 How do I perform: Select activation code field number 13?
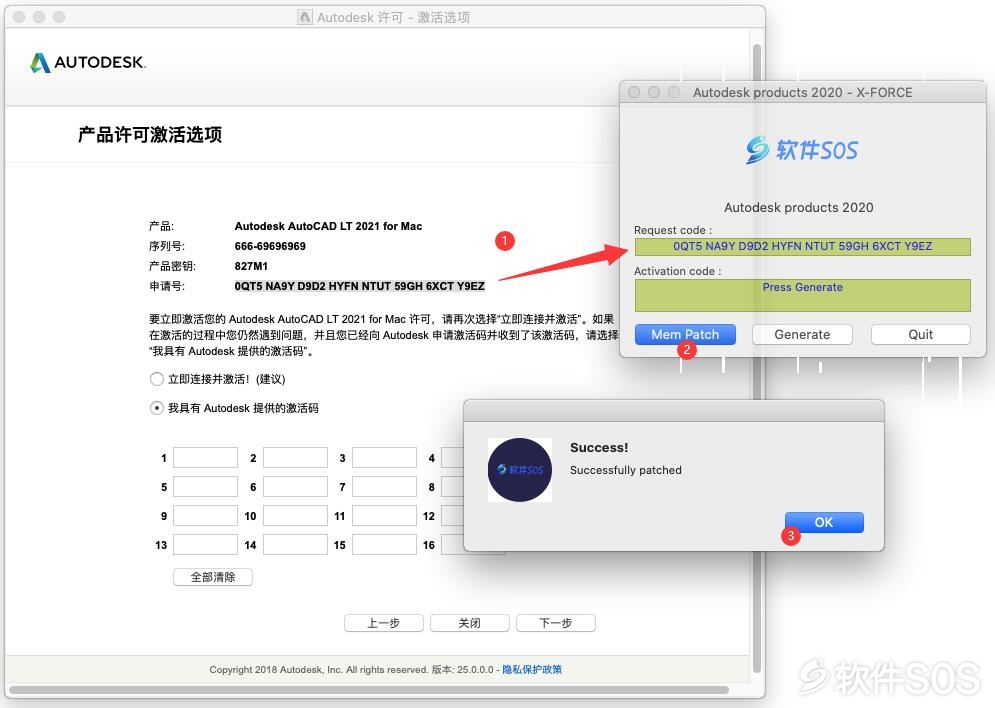point(206,545)
